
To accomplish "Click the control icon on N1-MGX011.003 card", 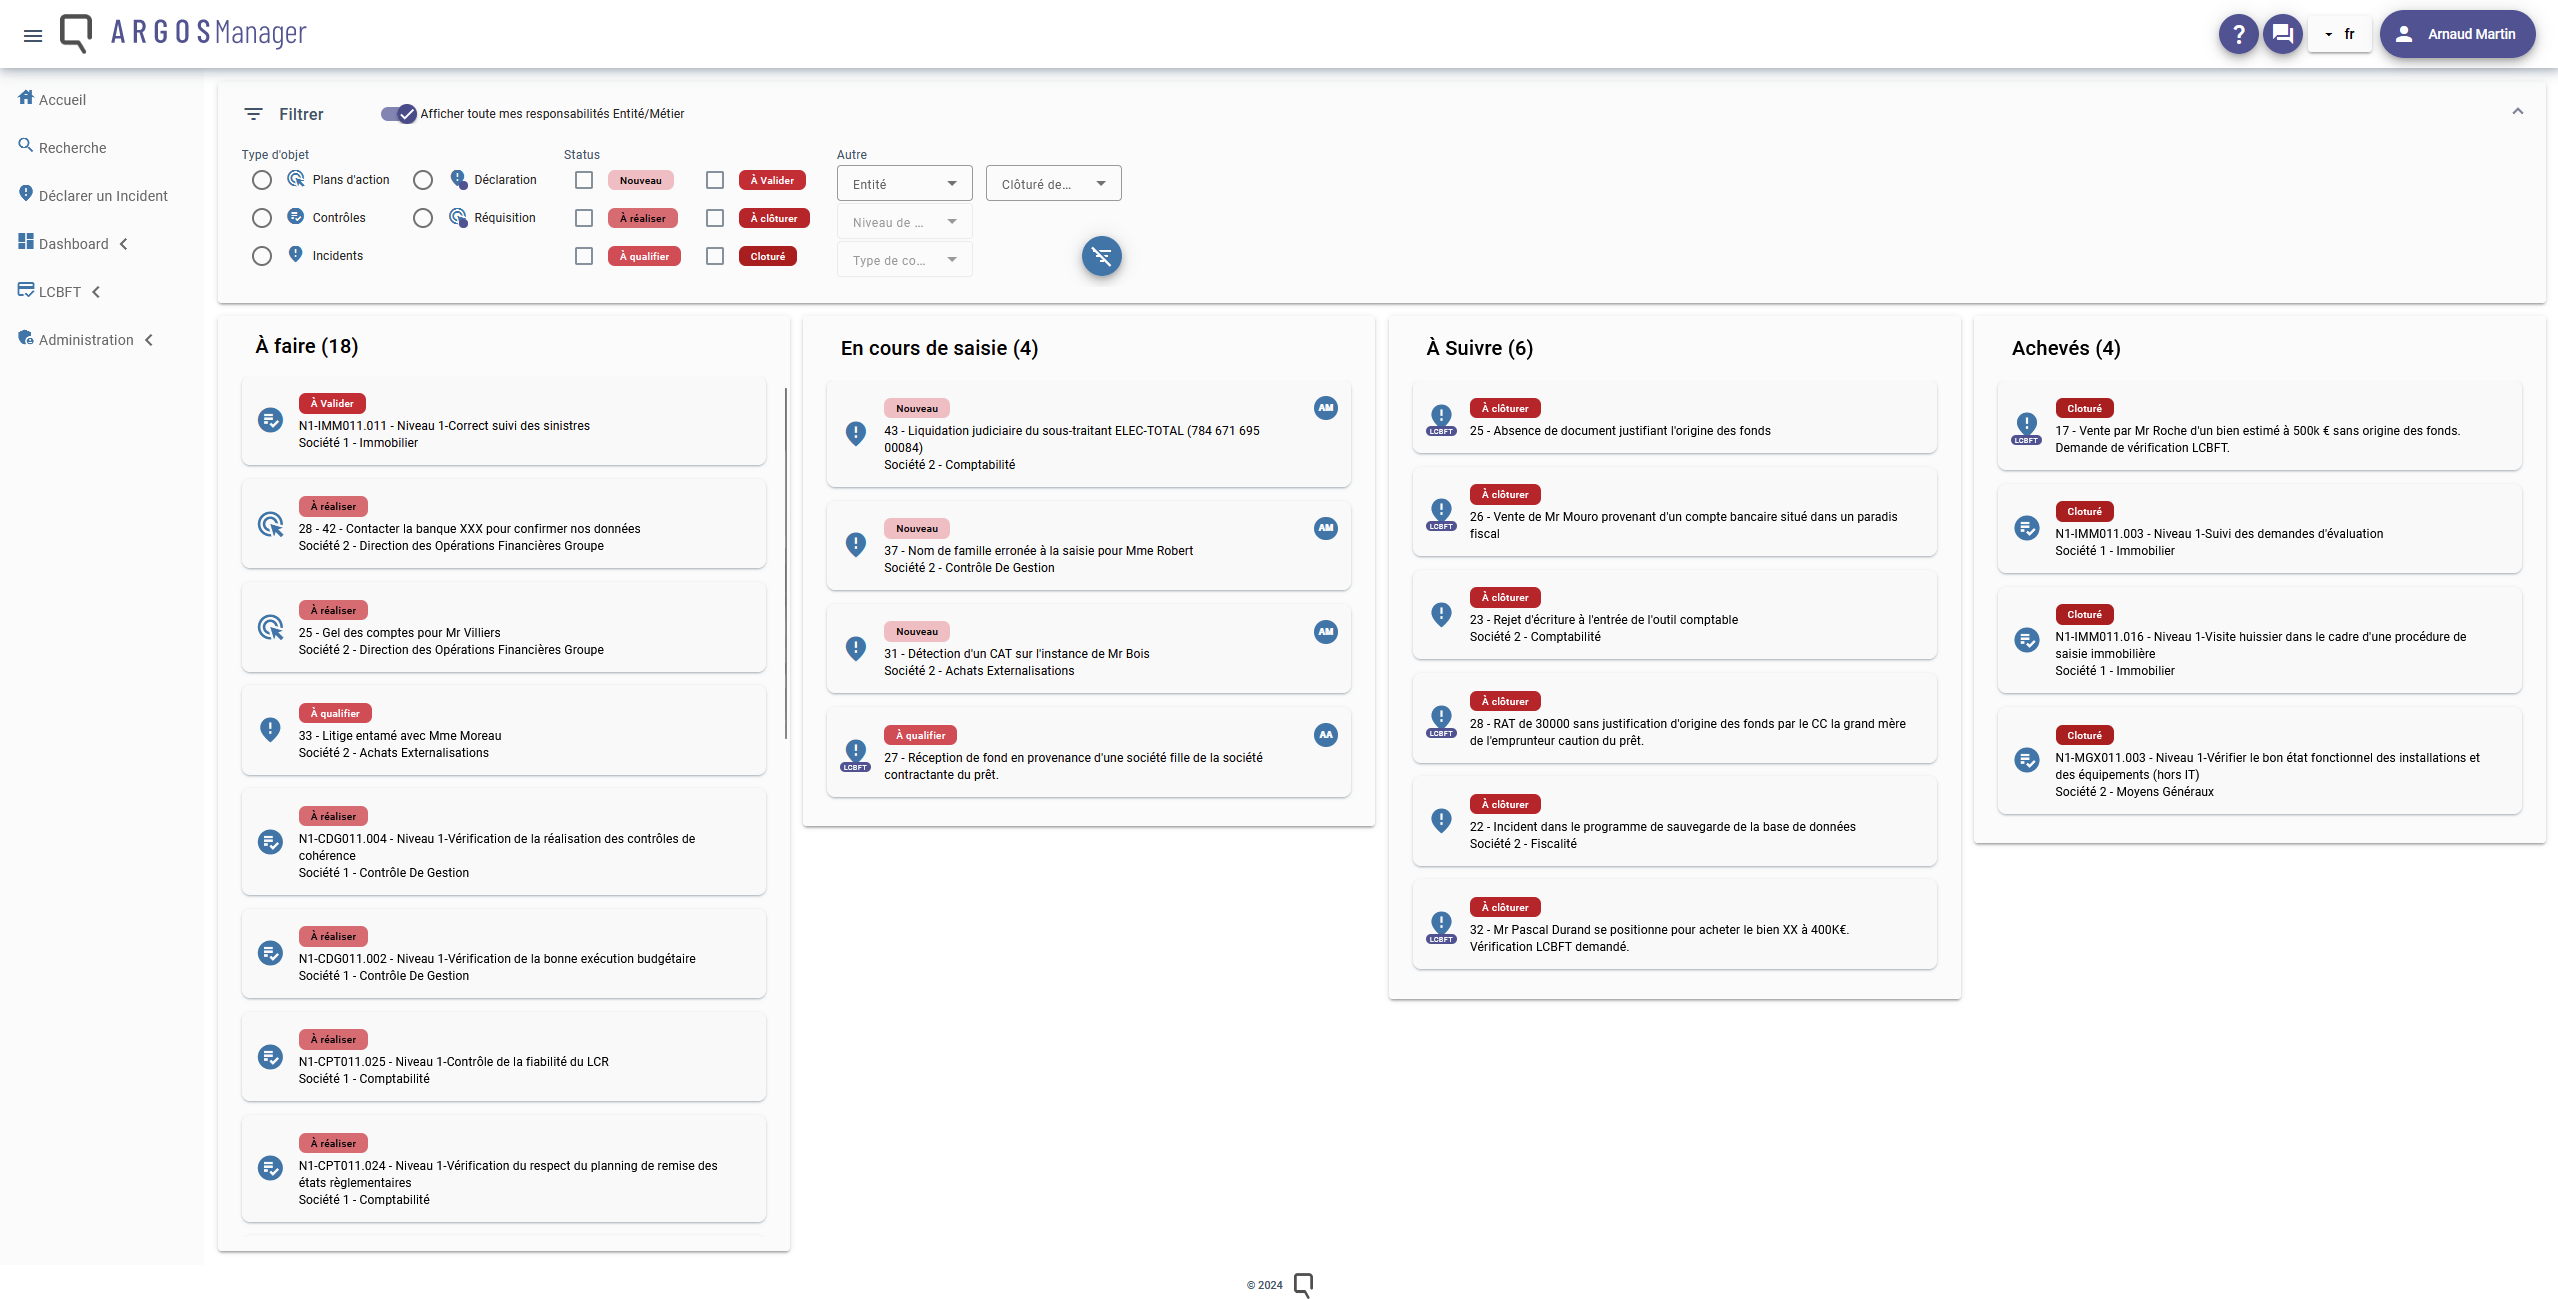I will coord(2026,760).
